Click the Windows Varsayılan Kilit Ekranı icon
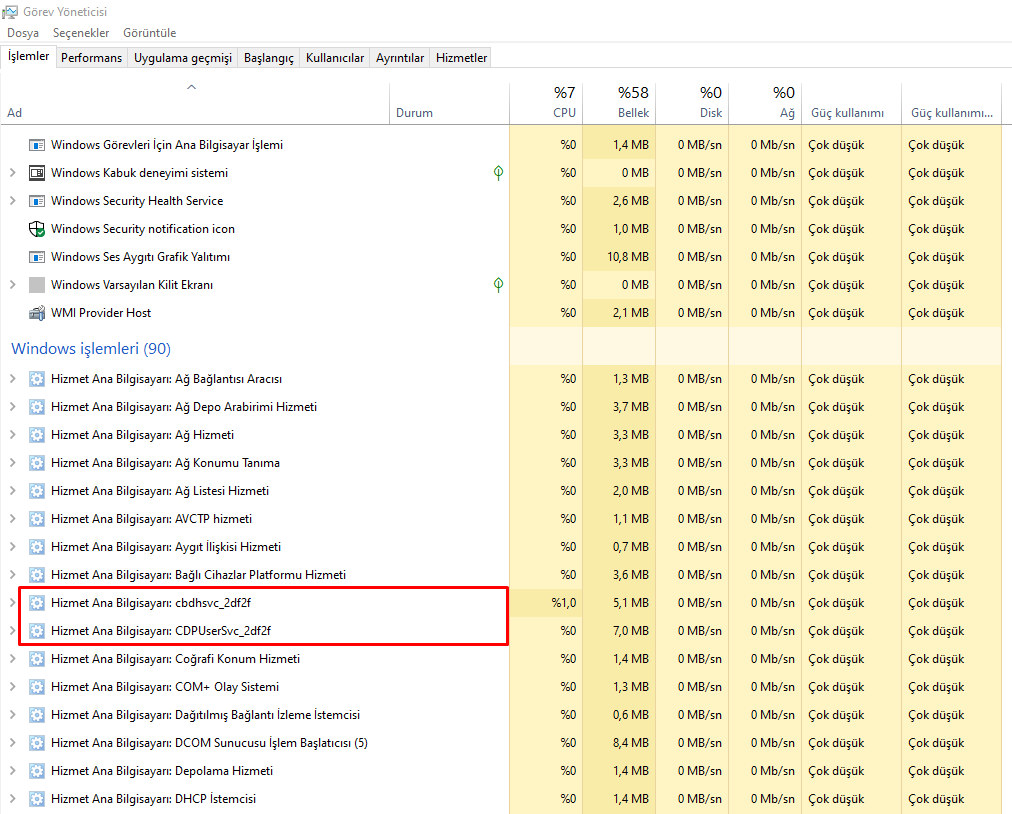This screenshot has width=1012, height=814. pyautogui.click(x=37, y=285)
